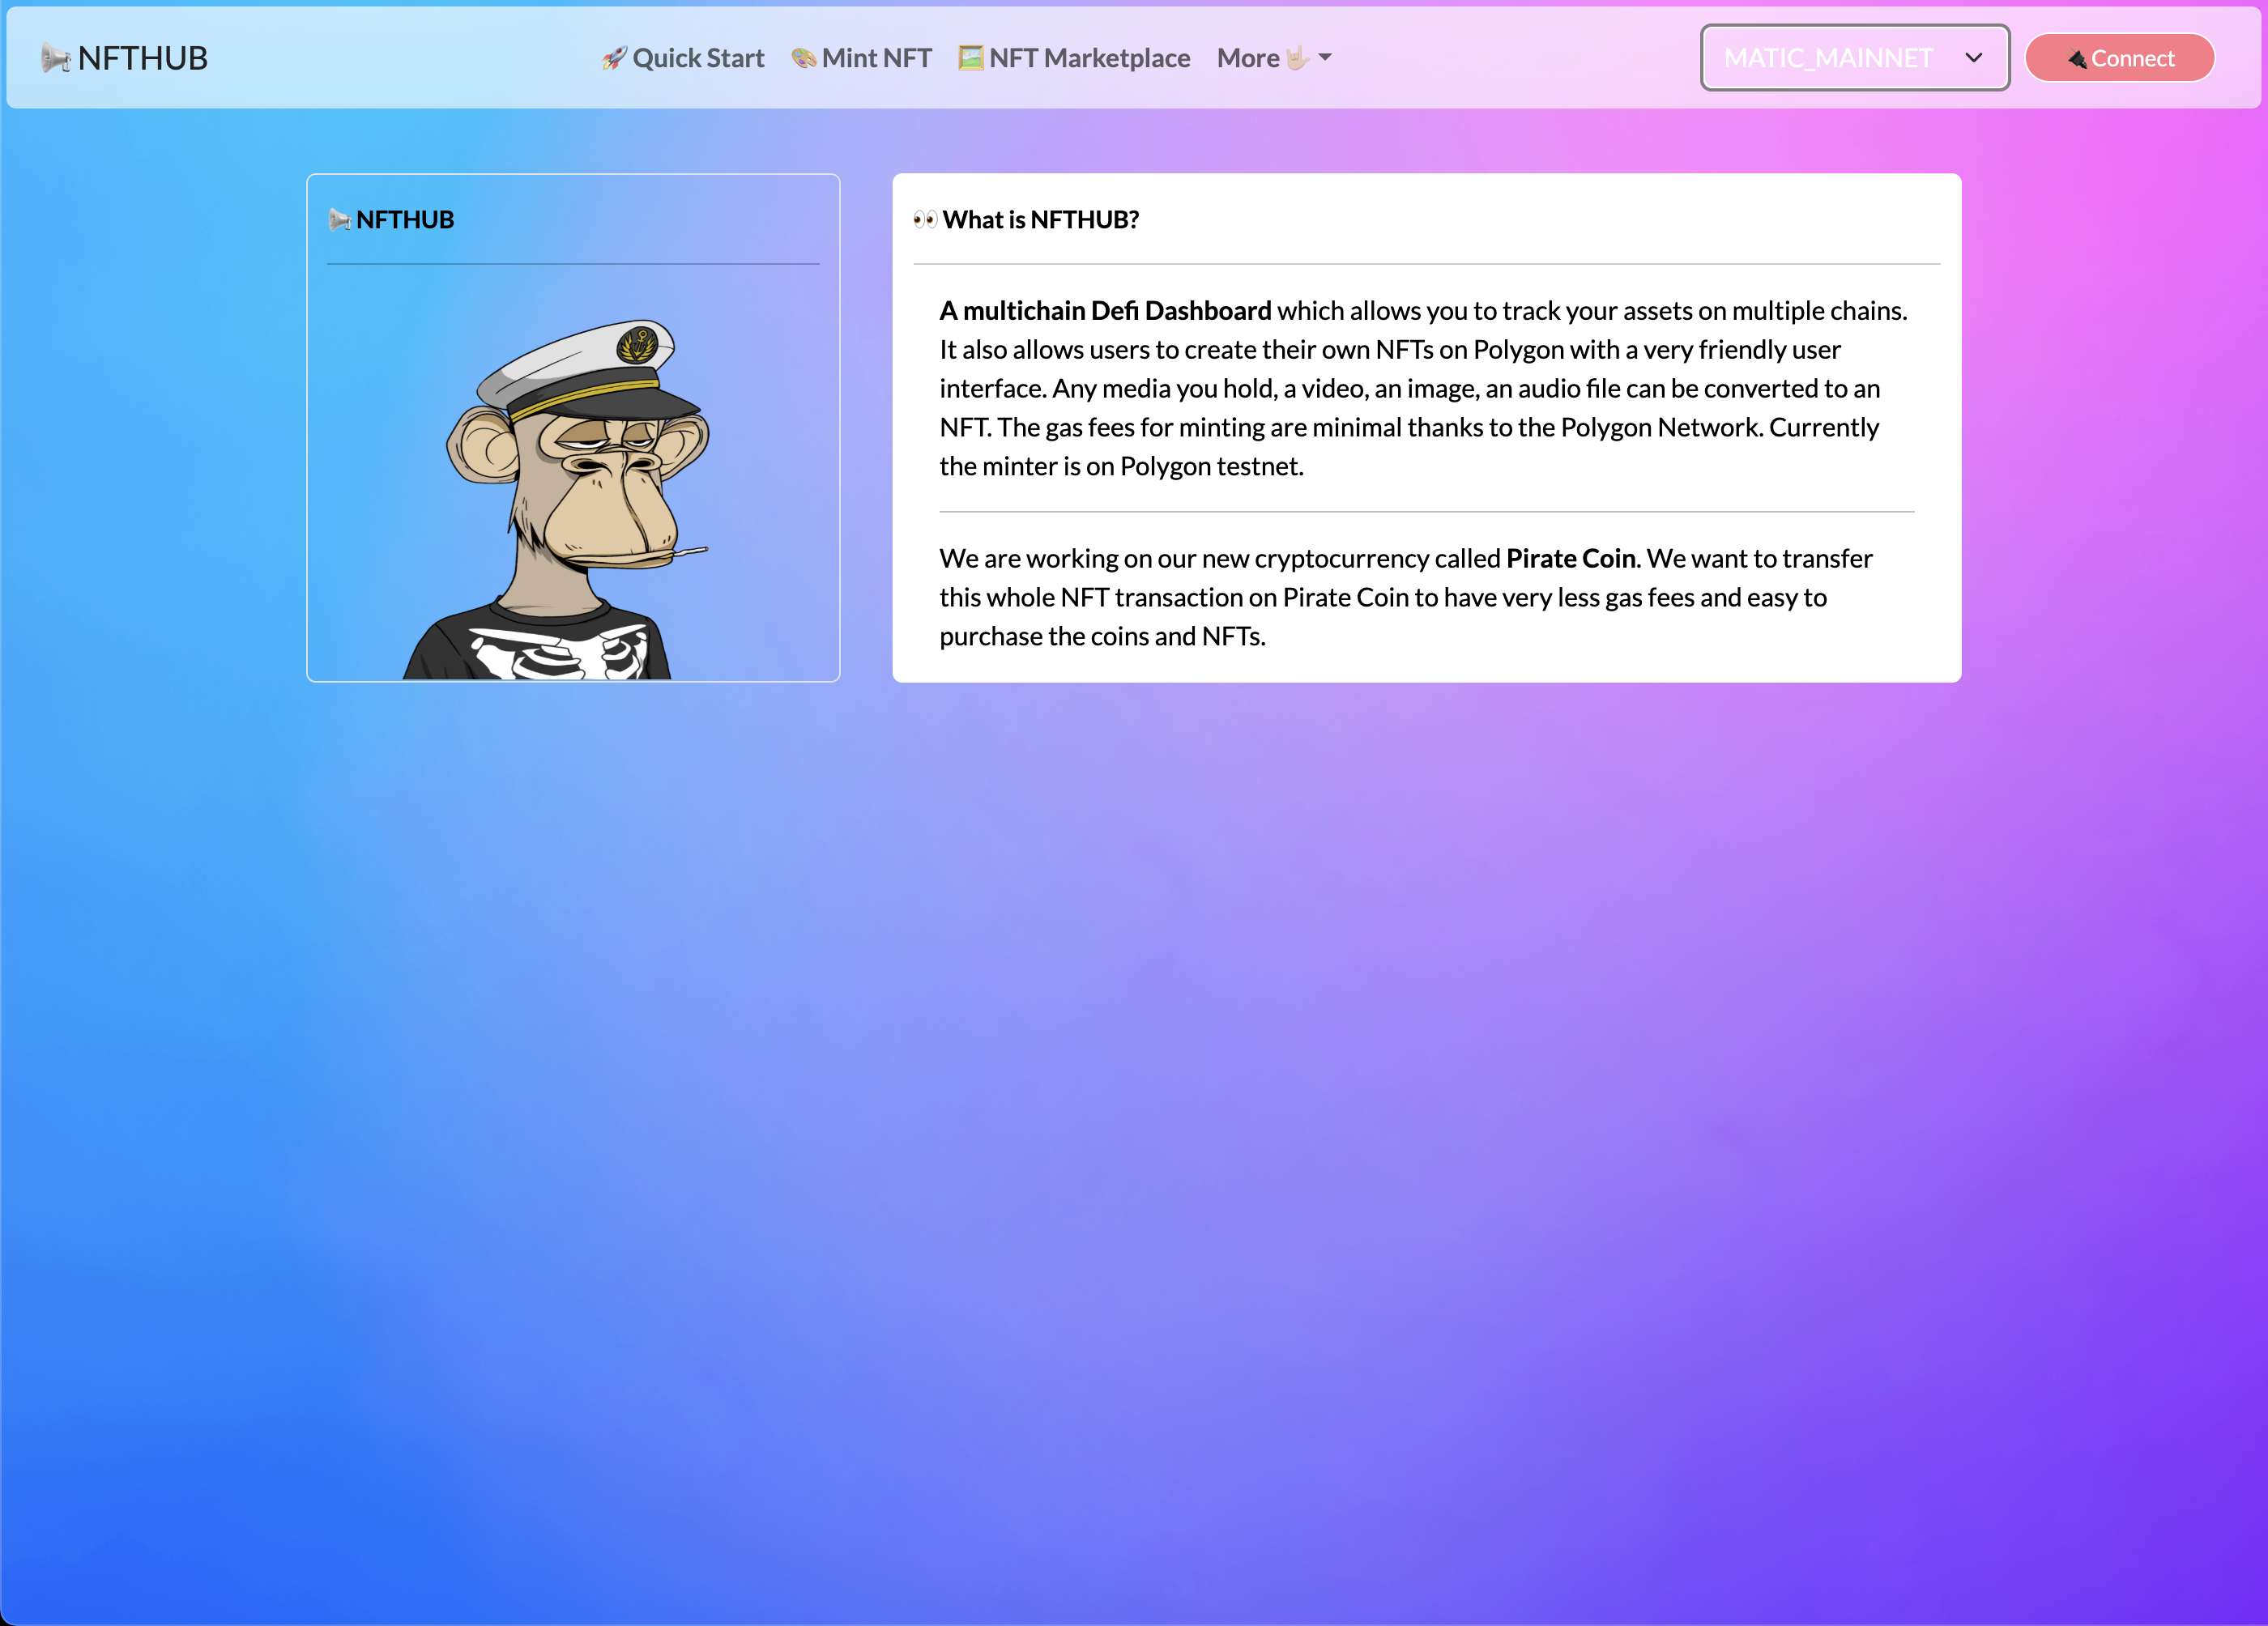
Task: Go to the Mint NFT page
Action: [x=876, y=58]
